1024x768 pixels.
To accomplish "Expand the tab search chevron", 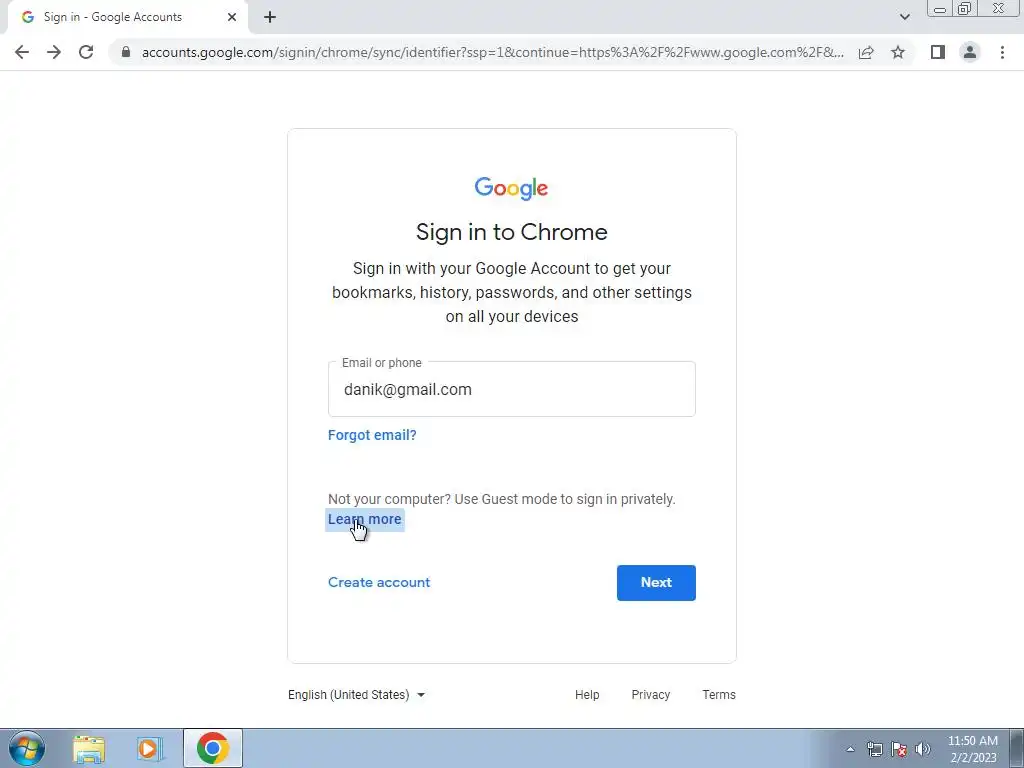I will [x=904, y=17].
